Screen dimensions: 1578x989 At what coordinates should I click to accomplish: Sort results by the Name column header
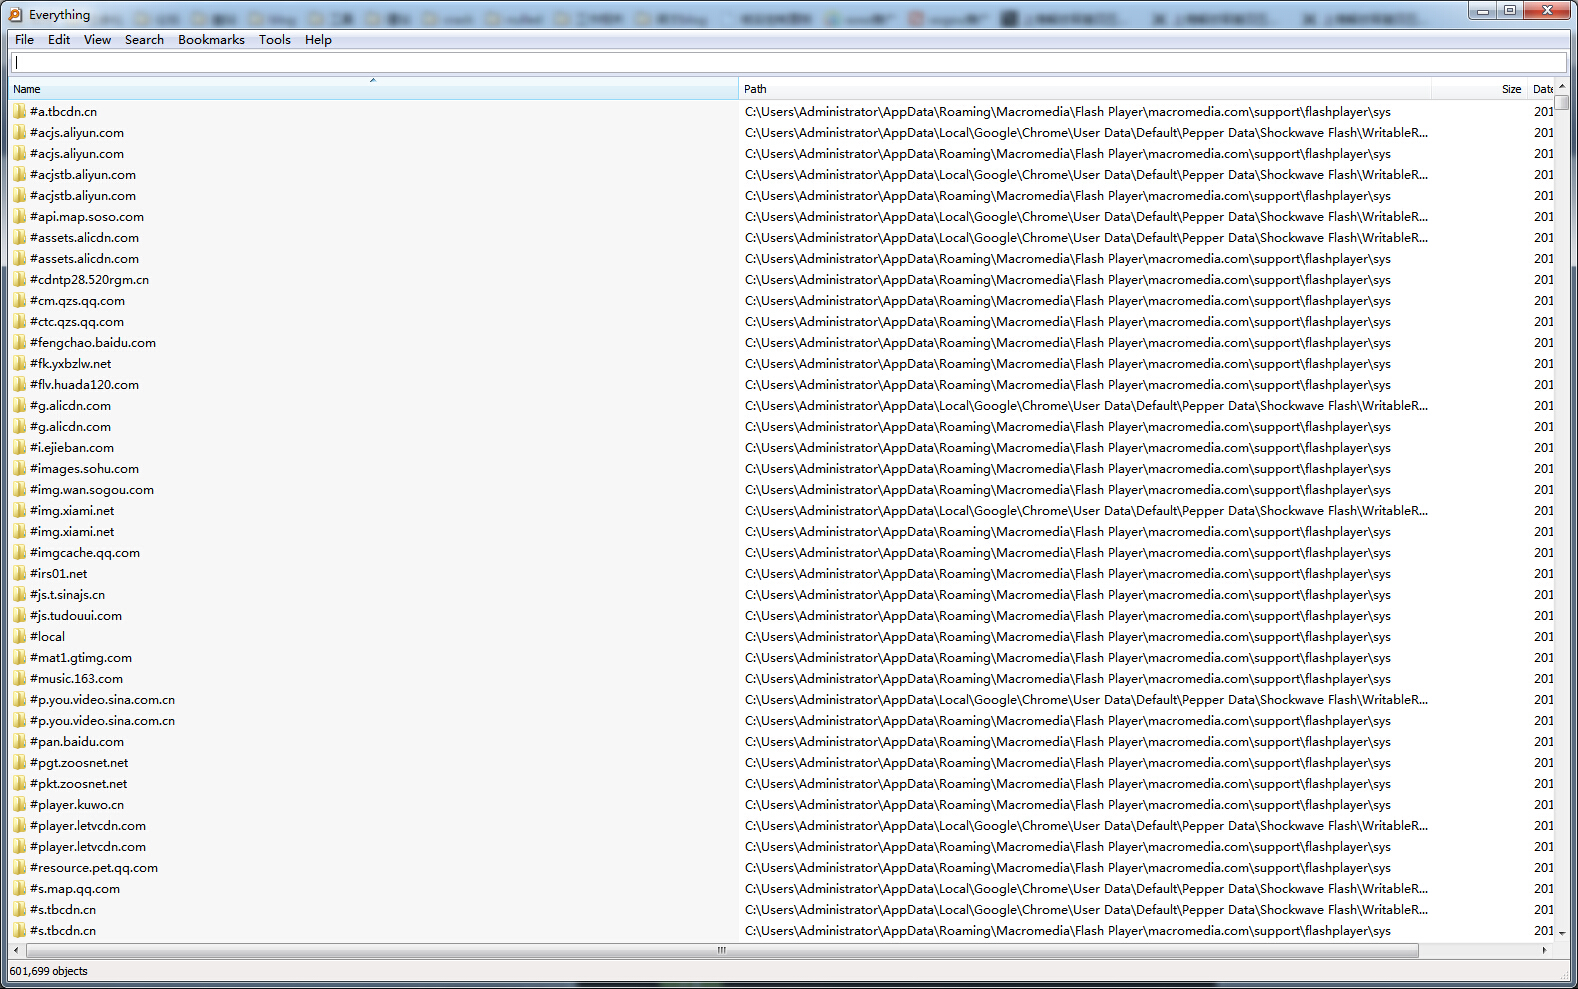click(372, 89)
